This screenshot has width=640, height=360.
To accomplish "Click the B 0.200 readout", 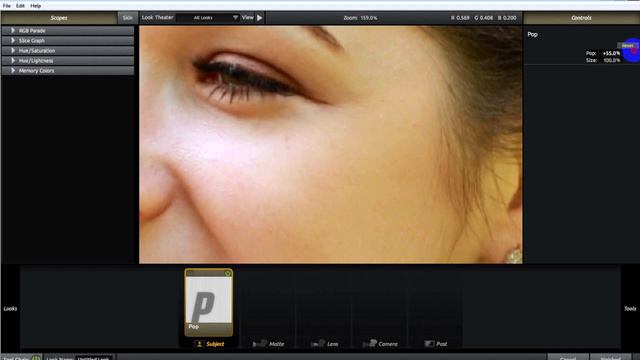I will tap(507, 18).
